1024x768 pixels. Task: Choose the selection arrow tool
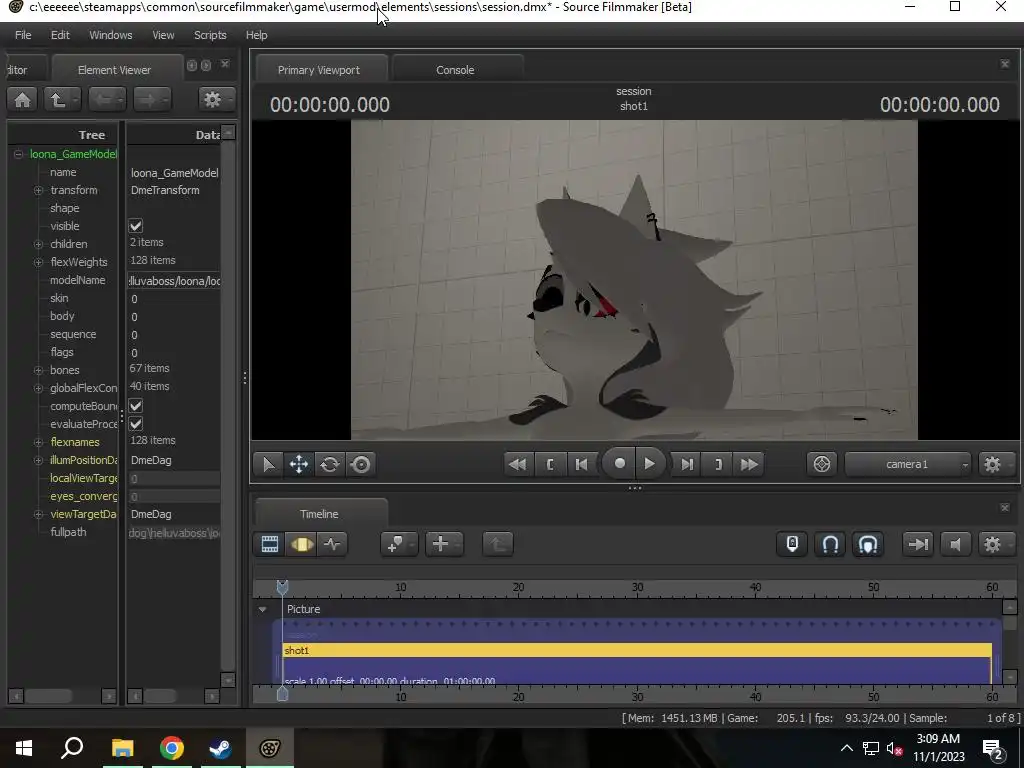pos(268,464)
